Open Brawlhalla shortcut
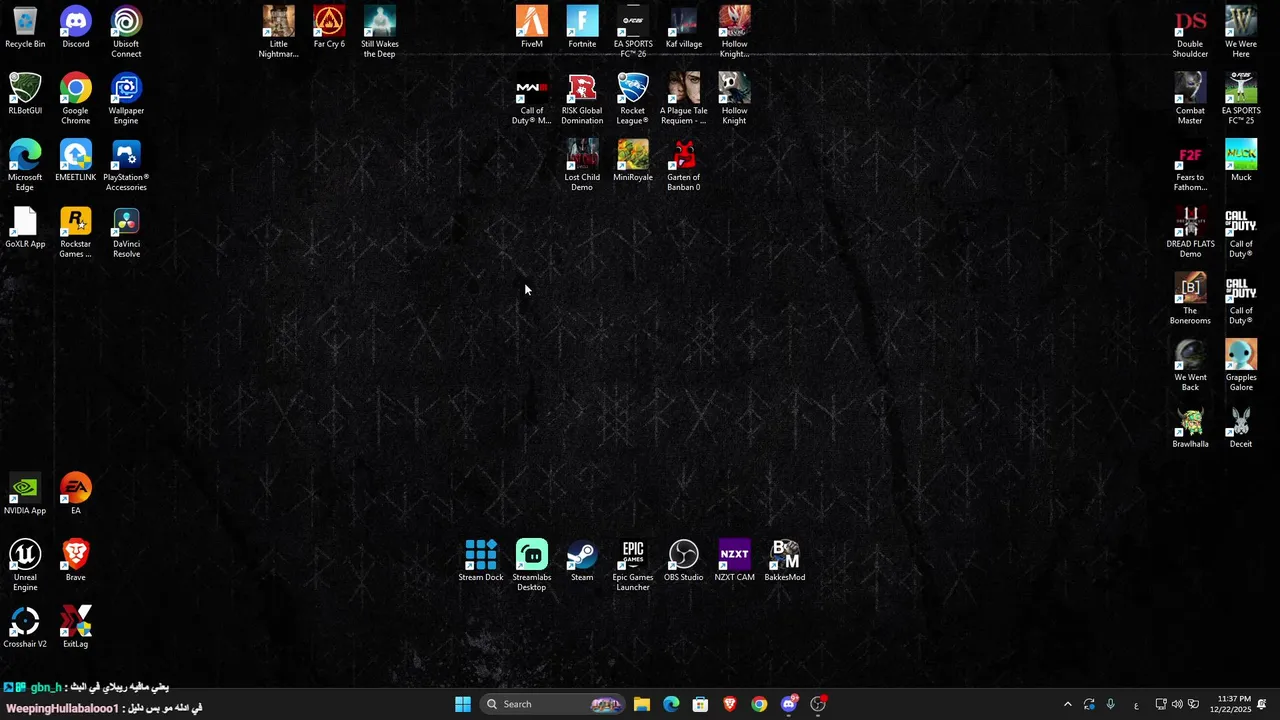Viewport: 1280px width, 720px height. pyautogui.click(x=1190, y=428)
